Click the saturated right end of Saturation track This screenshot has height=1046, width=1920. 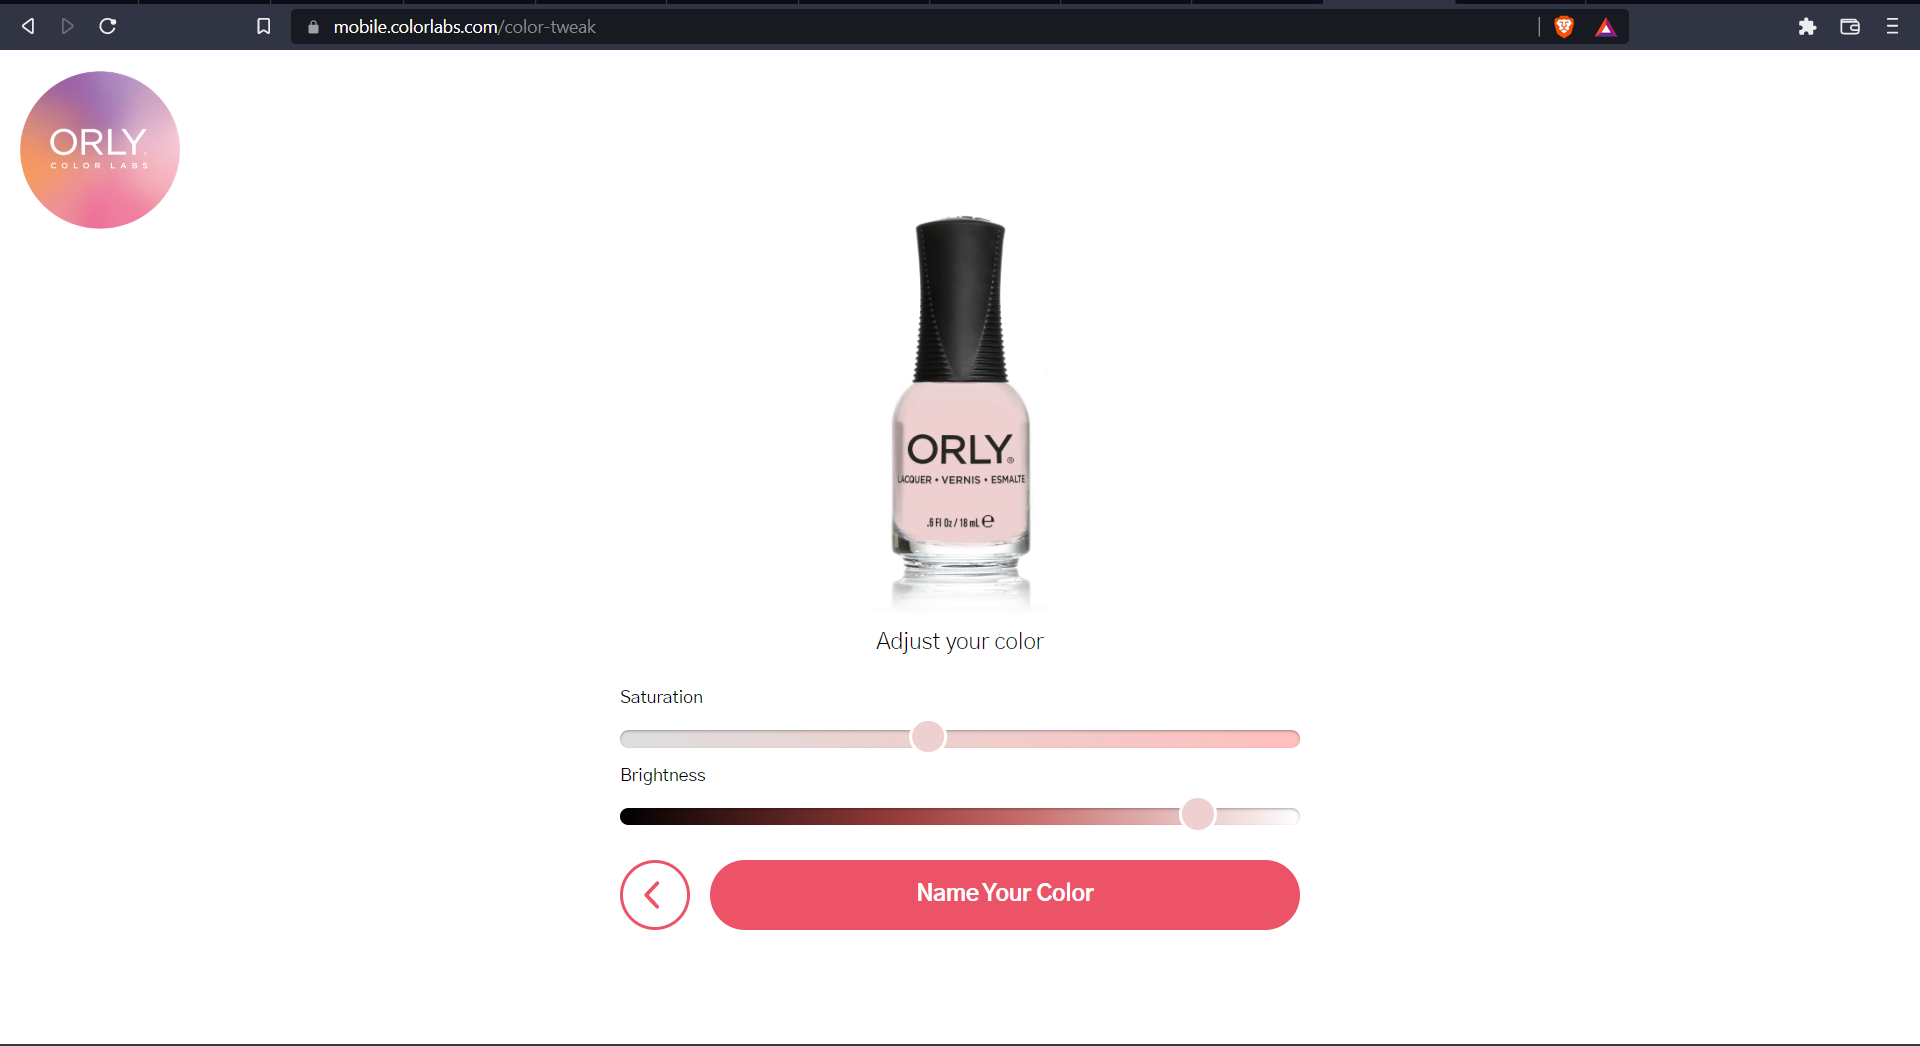click(1285, 739)
